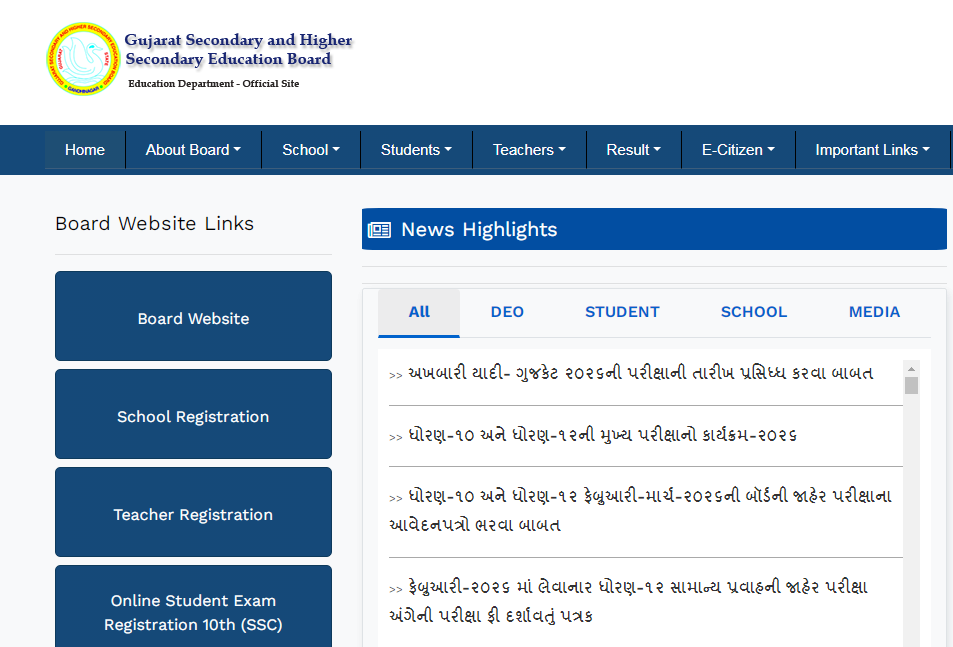Open the E-Citizen dropdown
The image size is (953, 647).
click(737, 149)
